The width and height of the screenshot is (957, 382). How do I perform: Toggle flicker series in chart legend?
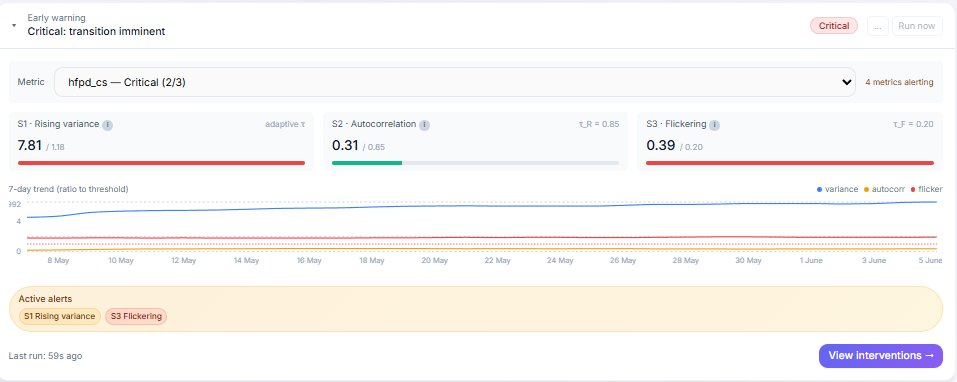point(926,189)
